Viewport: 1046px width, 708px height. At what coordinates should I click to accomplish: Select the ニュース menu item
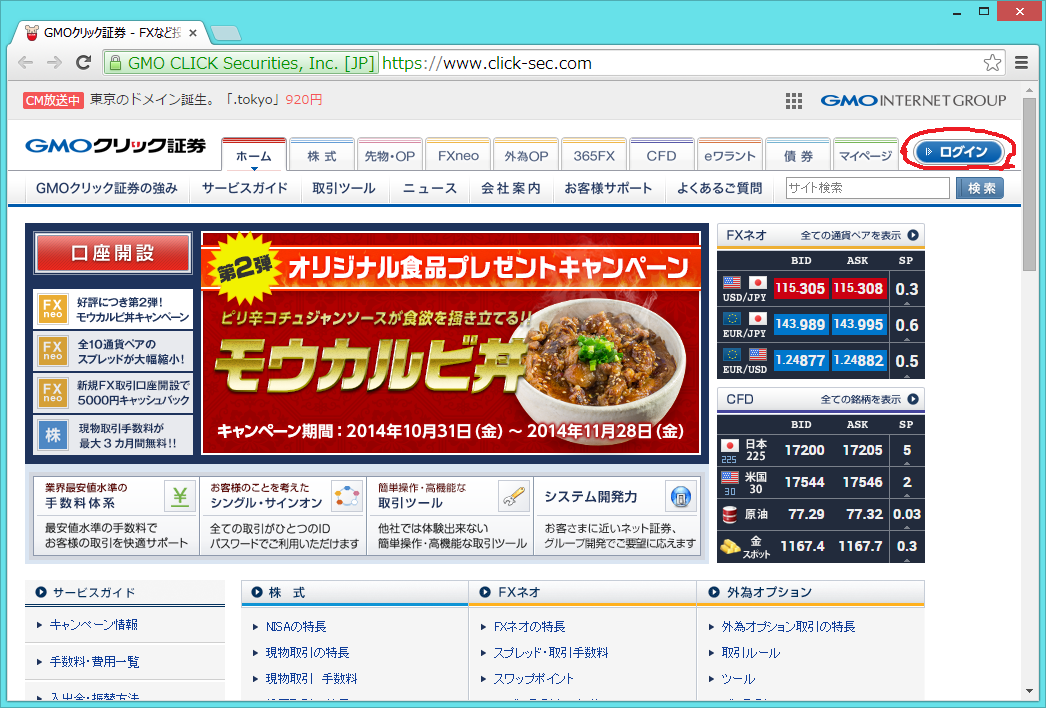[x=430, y=188]
